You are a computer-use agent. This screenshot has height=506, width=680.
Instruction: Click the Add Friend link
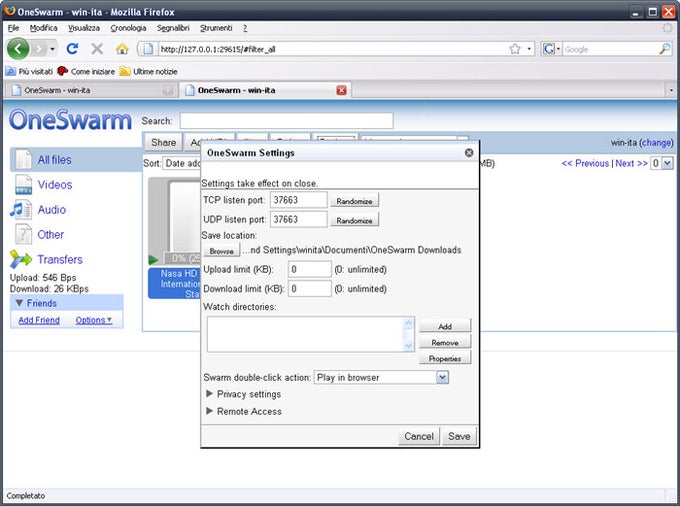point(39,320)
